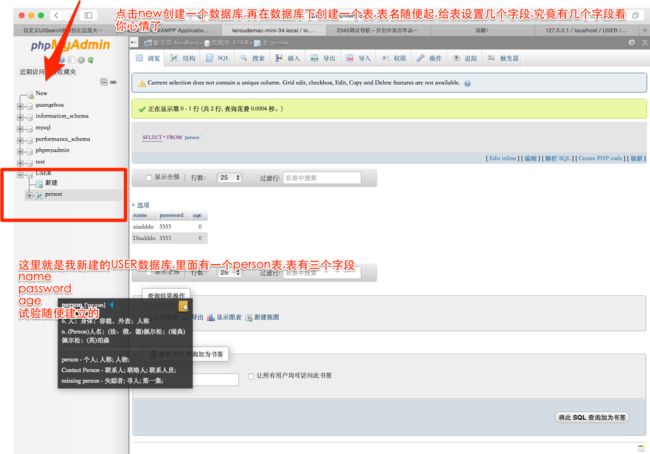The width and height of the screenshot is (650, 454).
Task: Open 导入 import tab
Action: (358, 58)
